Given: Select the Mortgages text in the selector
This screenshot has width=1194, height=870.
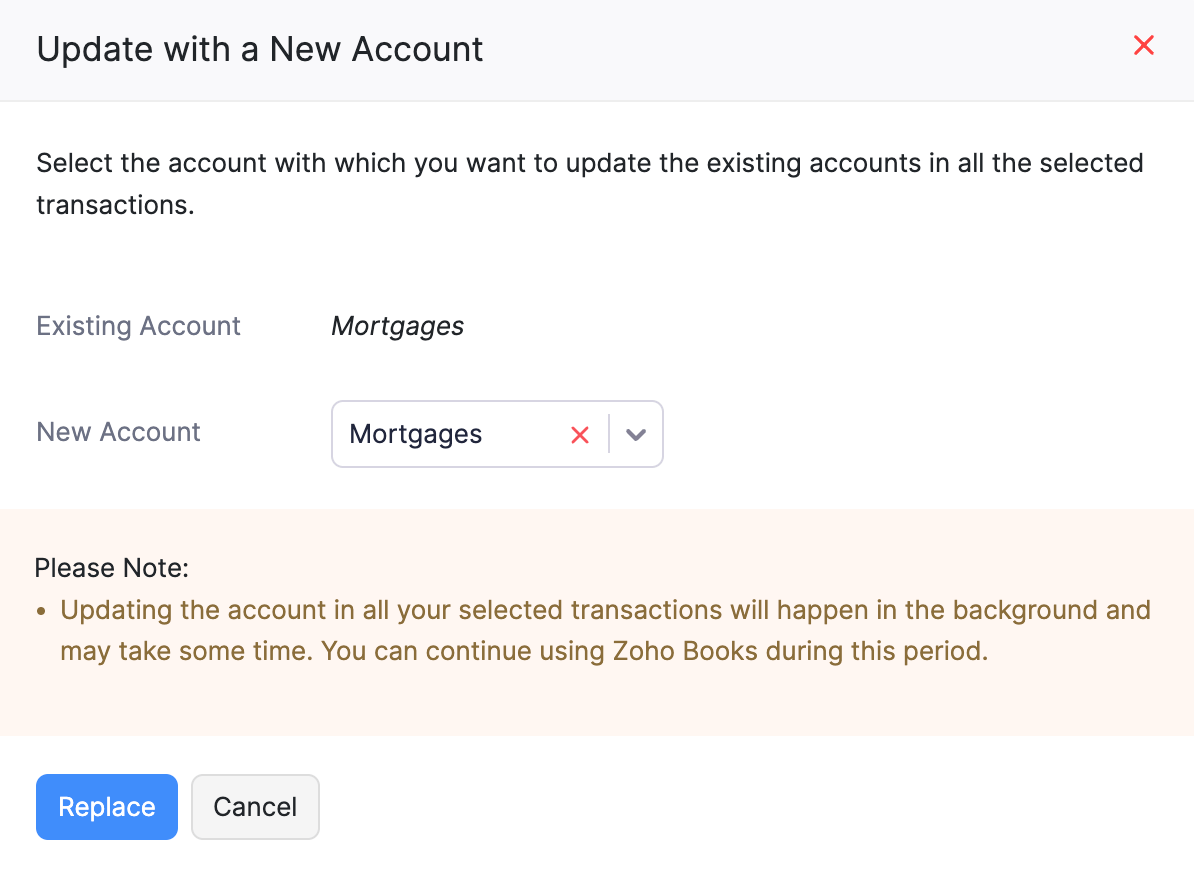Looking at the screenshot, I should click(415, 434).
